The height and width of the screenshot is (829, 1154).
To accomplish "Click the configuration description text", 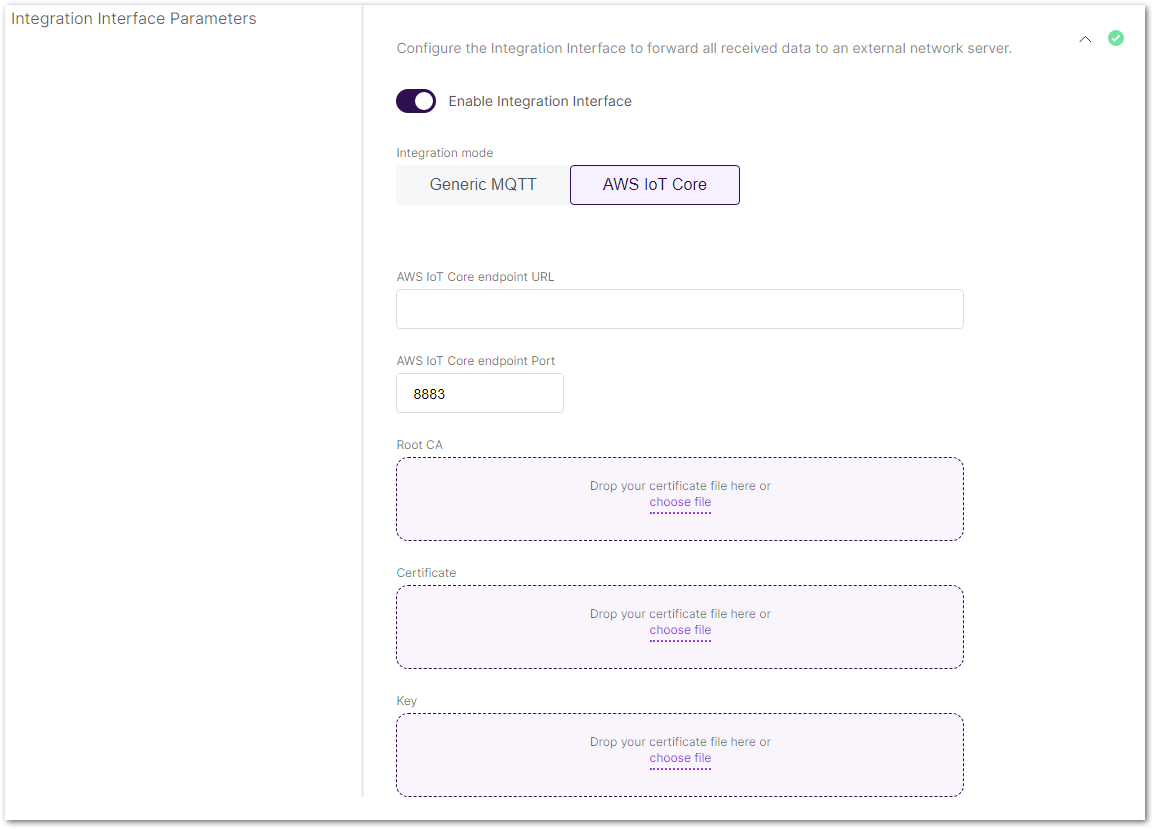I will tap(703, 48).
